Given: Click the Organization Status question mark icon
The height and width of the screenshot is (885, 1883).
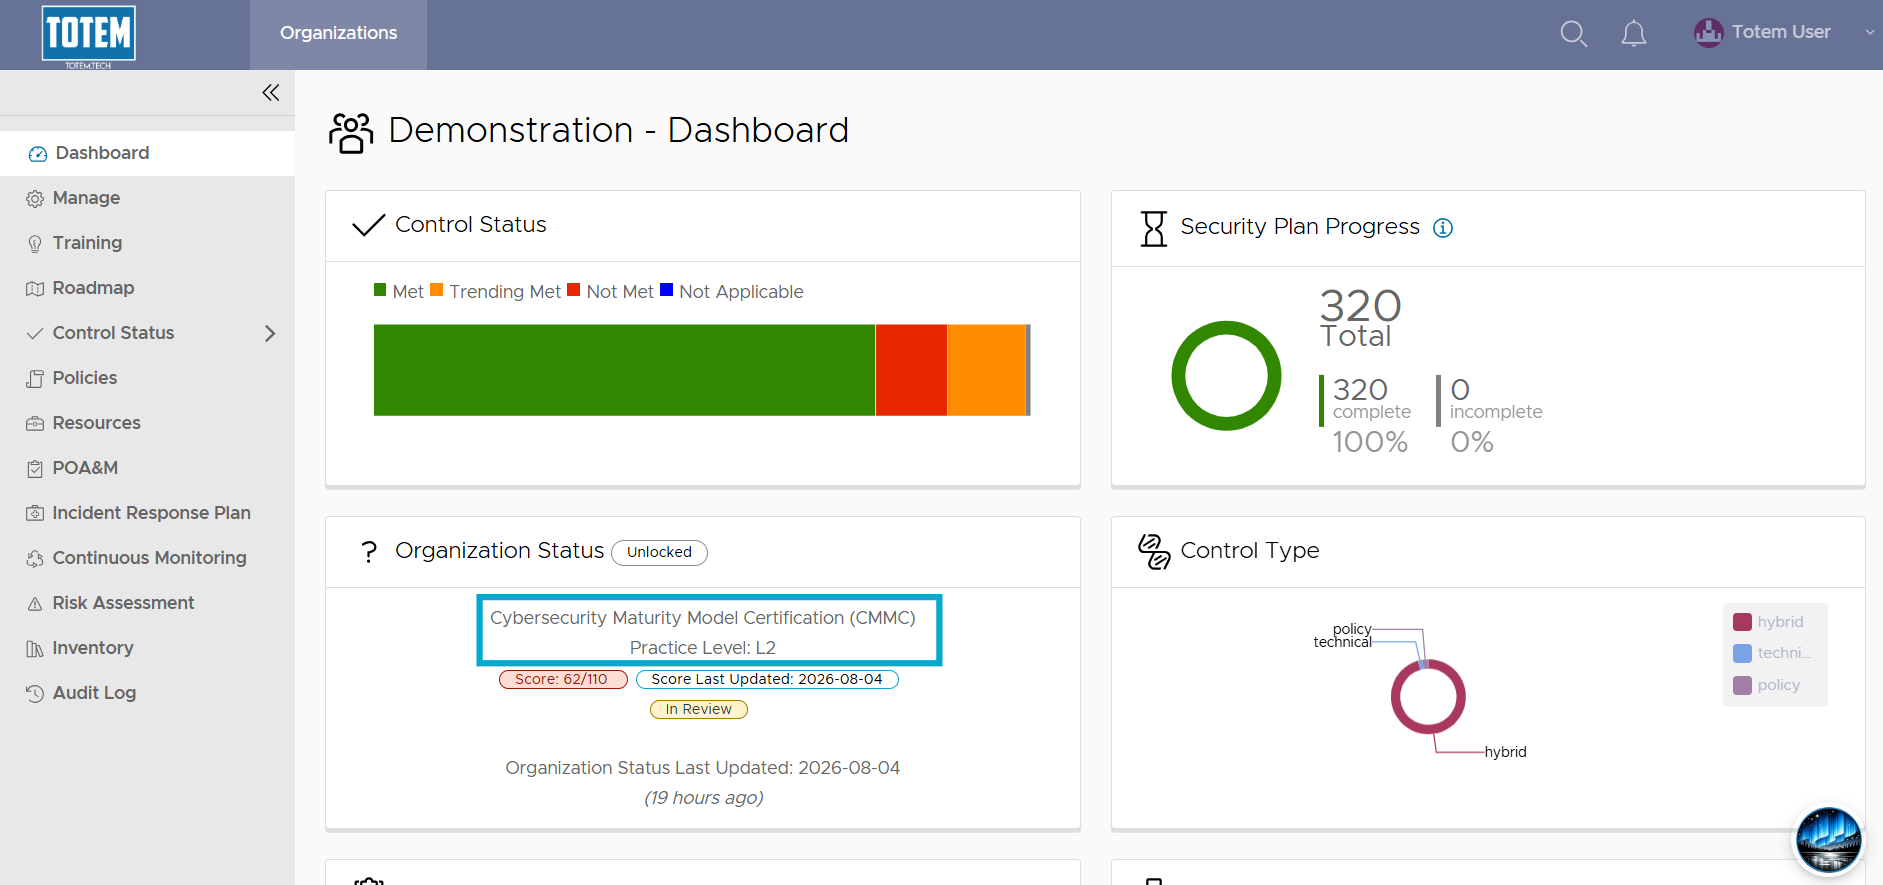Looking at the screenshot, I should [369, 552].
